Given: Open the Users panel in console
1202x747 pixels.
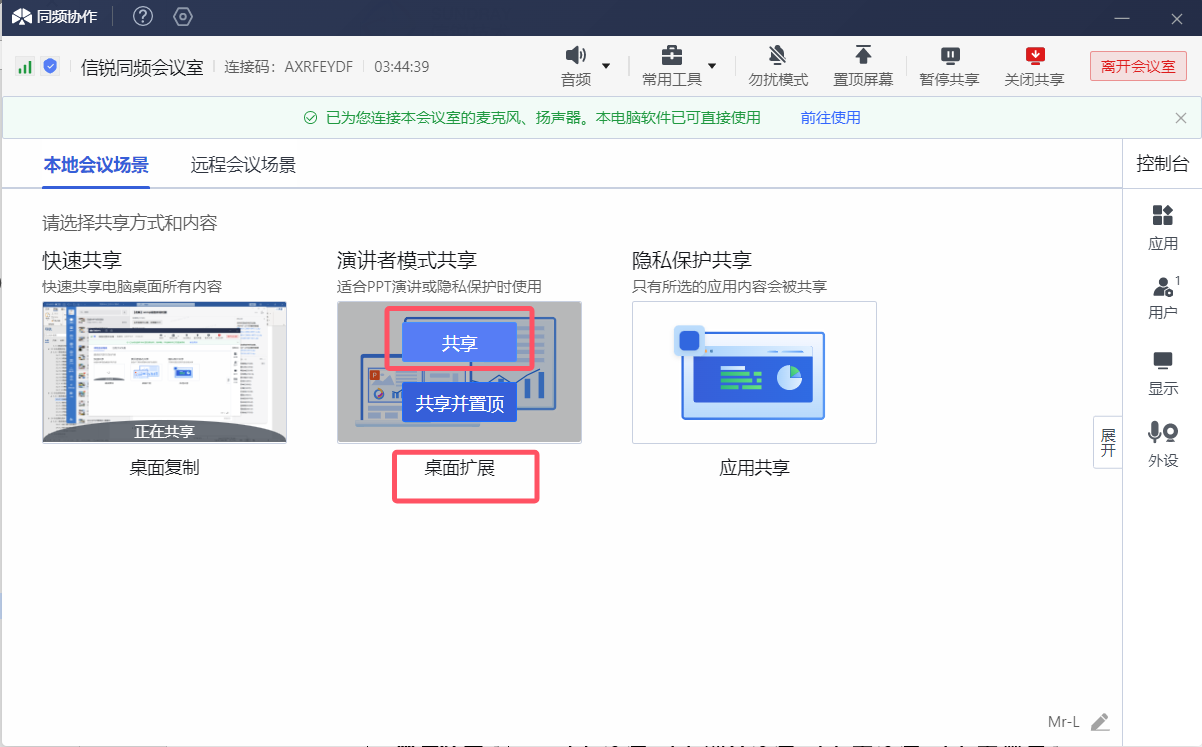Looking at the screenshot, I should click(1163, 297).
